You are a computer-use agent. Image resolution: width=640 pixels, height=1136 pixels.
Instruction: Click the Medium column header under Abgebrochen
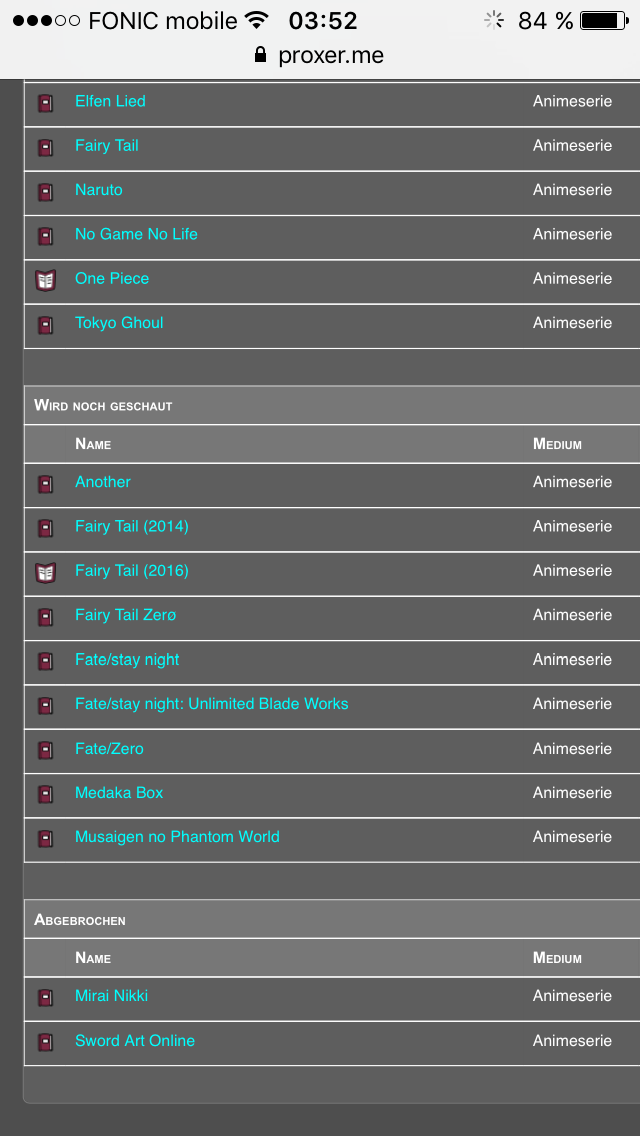(557, 958)
